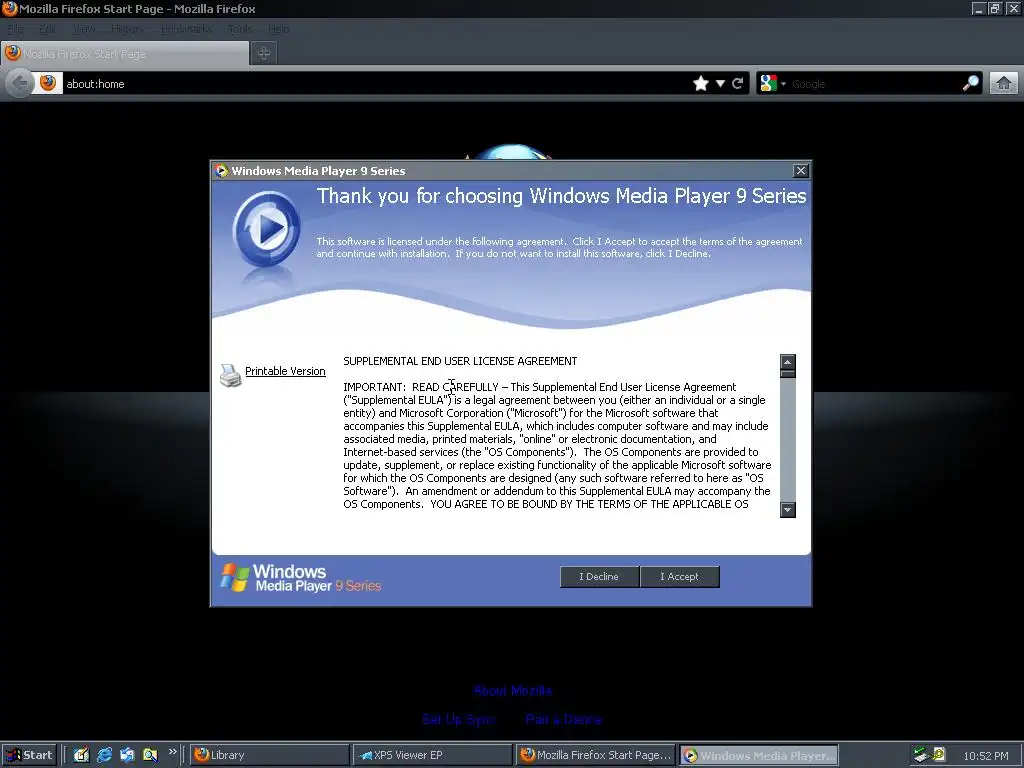Click the magnifying glass search icon

coord(970,84)
